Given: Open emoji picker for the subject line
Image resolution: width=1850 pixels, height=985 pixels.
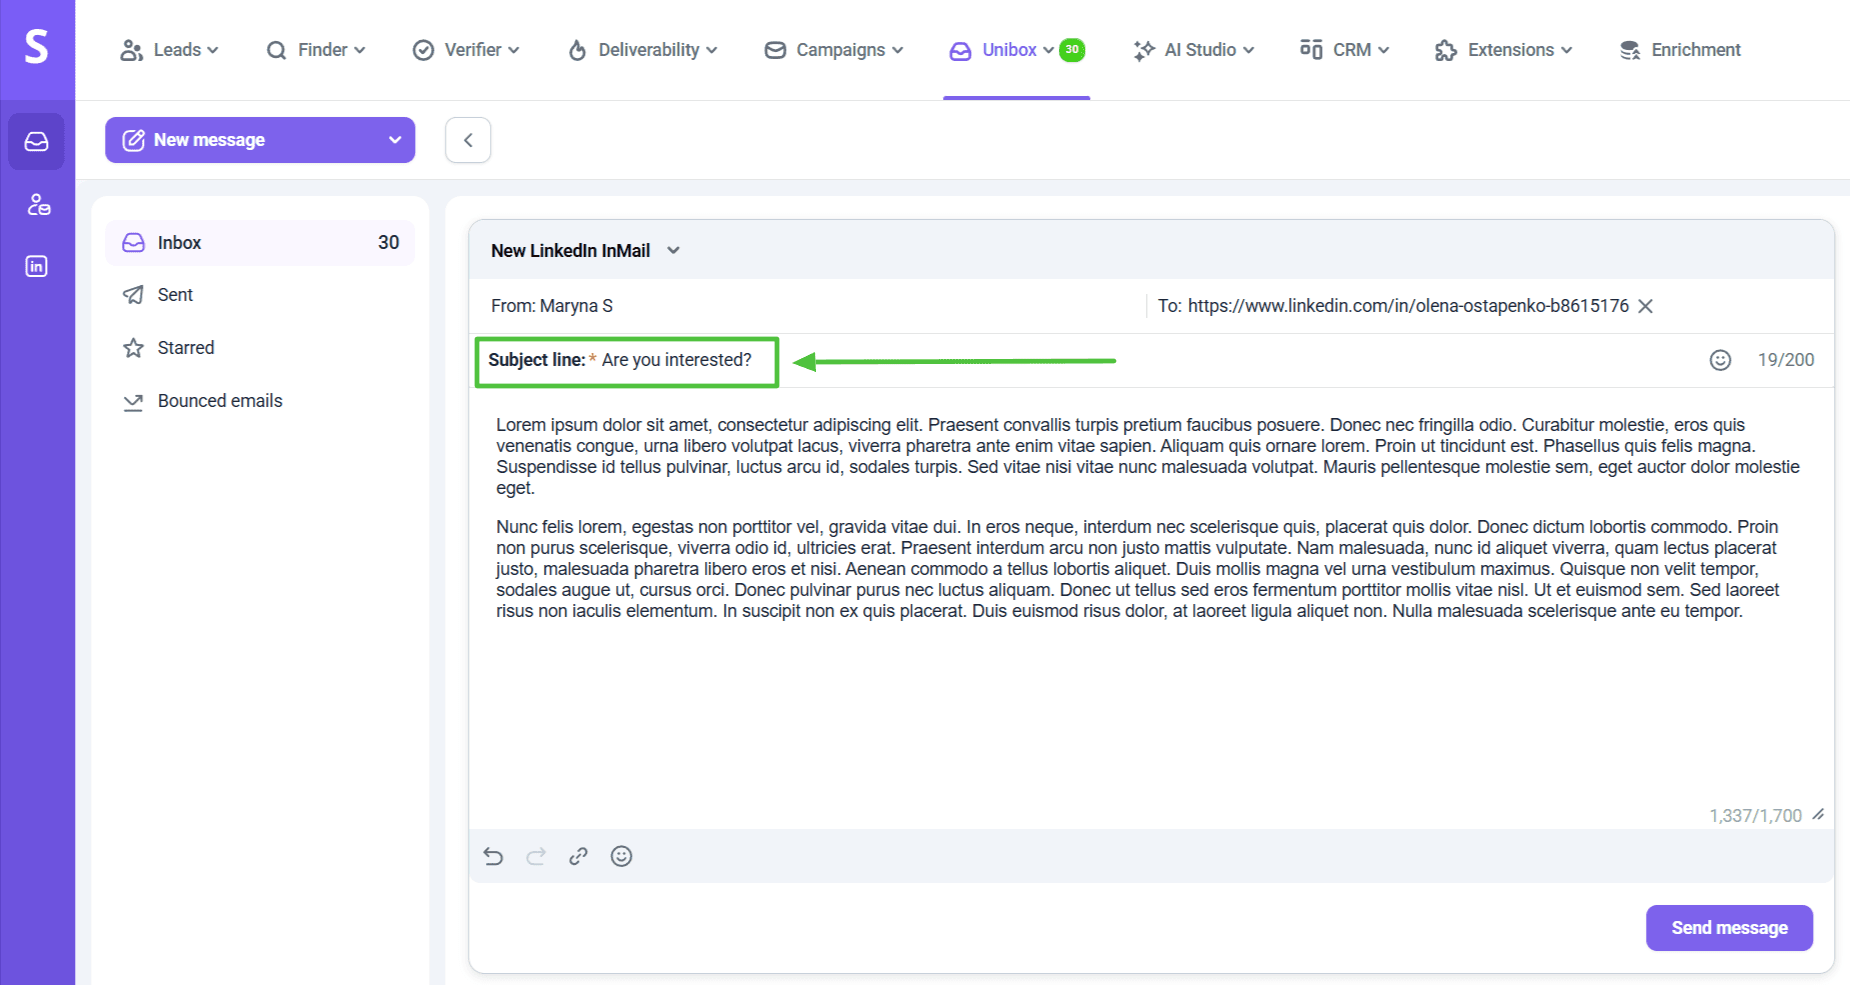Looking at the screenshot, I should point(1719,360).
